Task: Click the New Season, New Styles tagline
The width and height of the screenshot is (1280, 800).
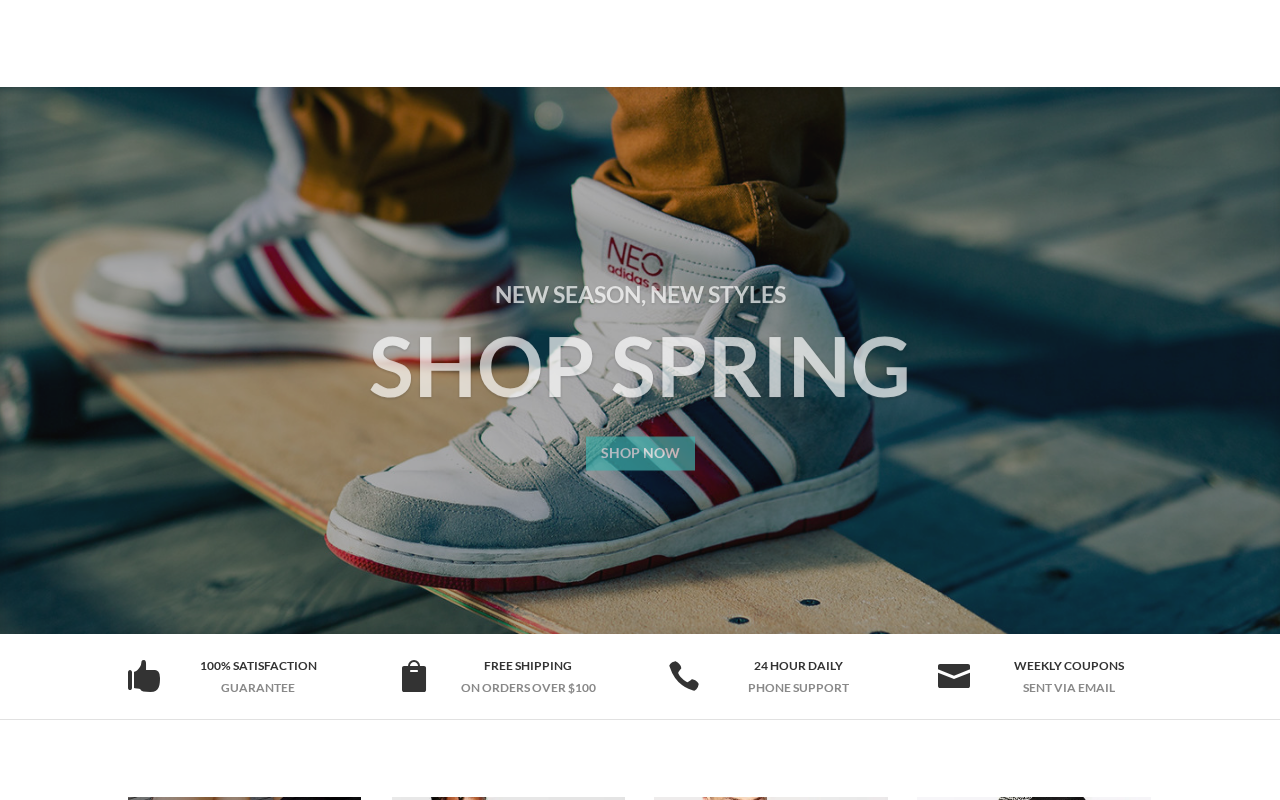Action: [640, 294]
